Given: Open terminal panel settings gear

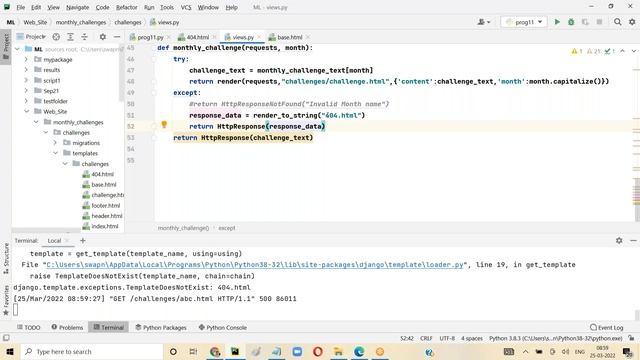Looking at the screenshot, I should coord(619,240).
